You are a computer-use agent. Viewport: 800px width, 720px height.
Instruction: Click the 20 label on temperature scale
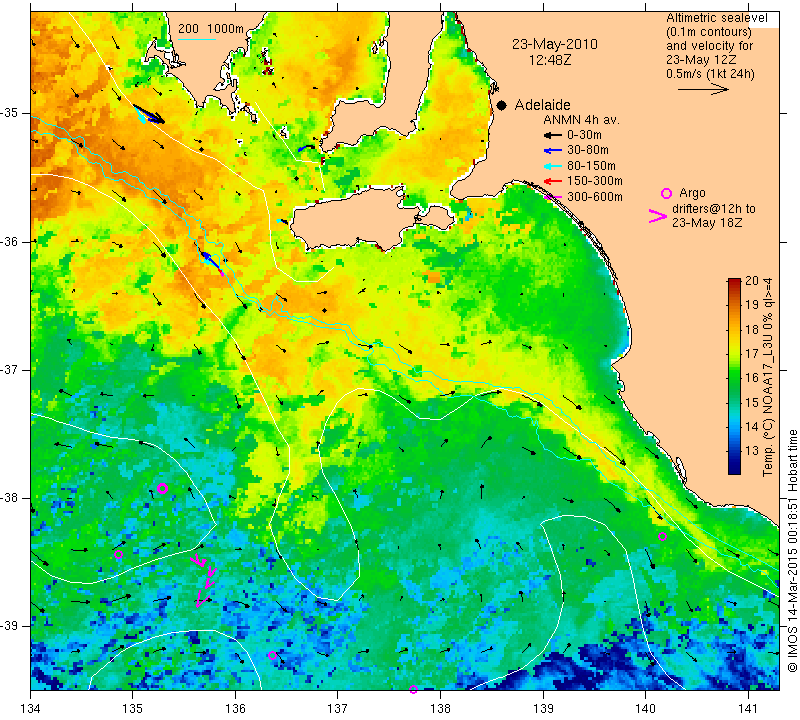coord(752,281)
